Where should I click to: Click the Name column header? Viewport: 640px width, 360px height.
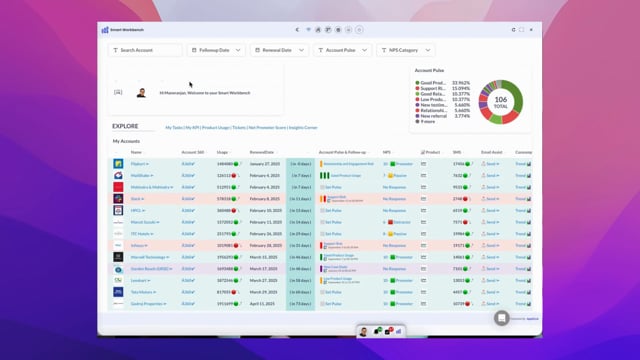pos(136,152)
